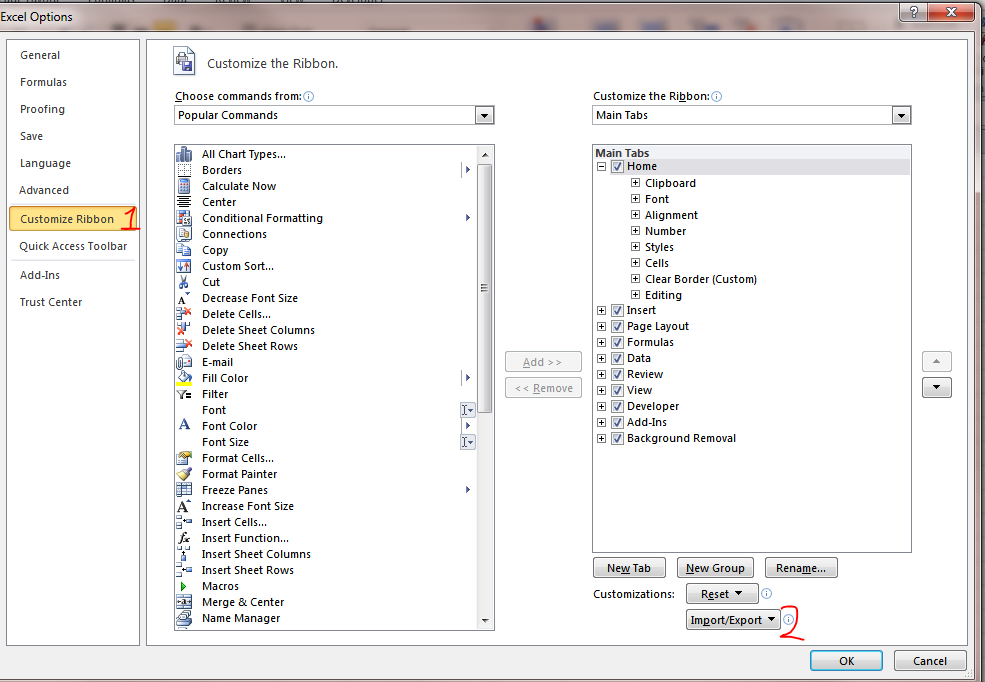Click the Delete Sheet Columns icon

(183, 330)
